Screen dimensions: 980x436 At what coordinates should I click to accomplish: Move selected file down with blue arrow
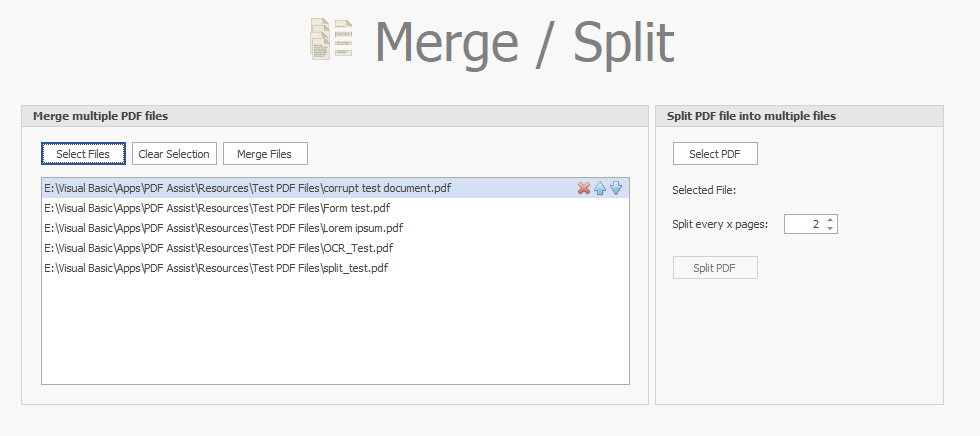click(616, 188)
